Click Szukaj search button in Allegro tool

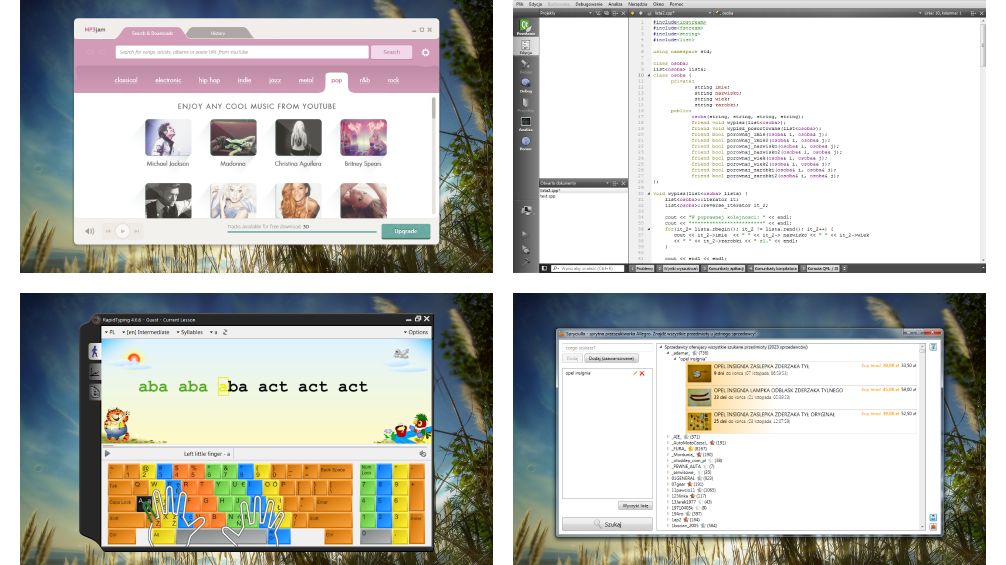pos(608,524)
